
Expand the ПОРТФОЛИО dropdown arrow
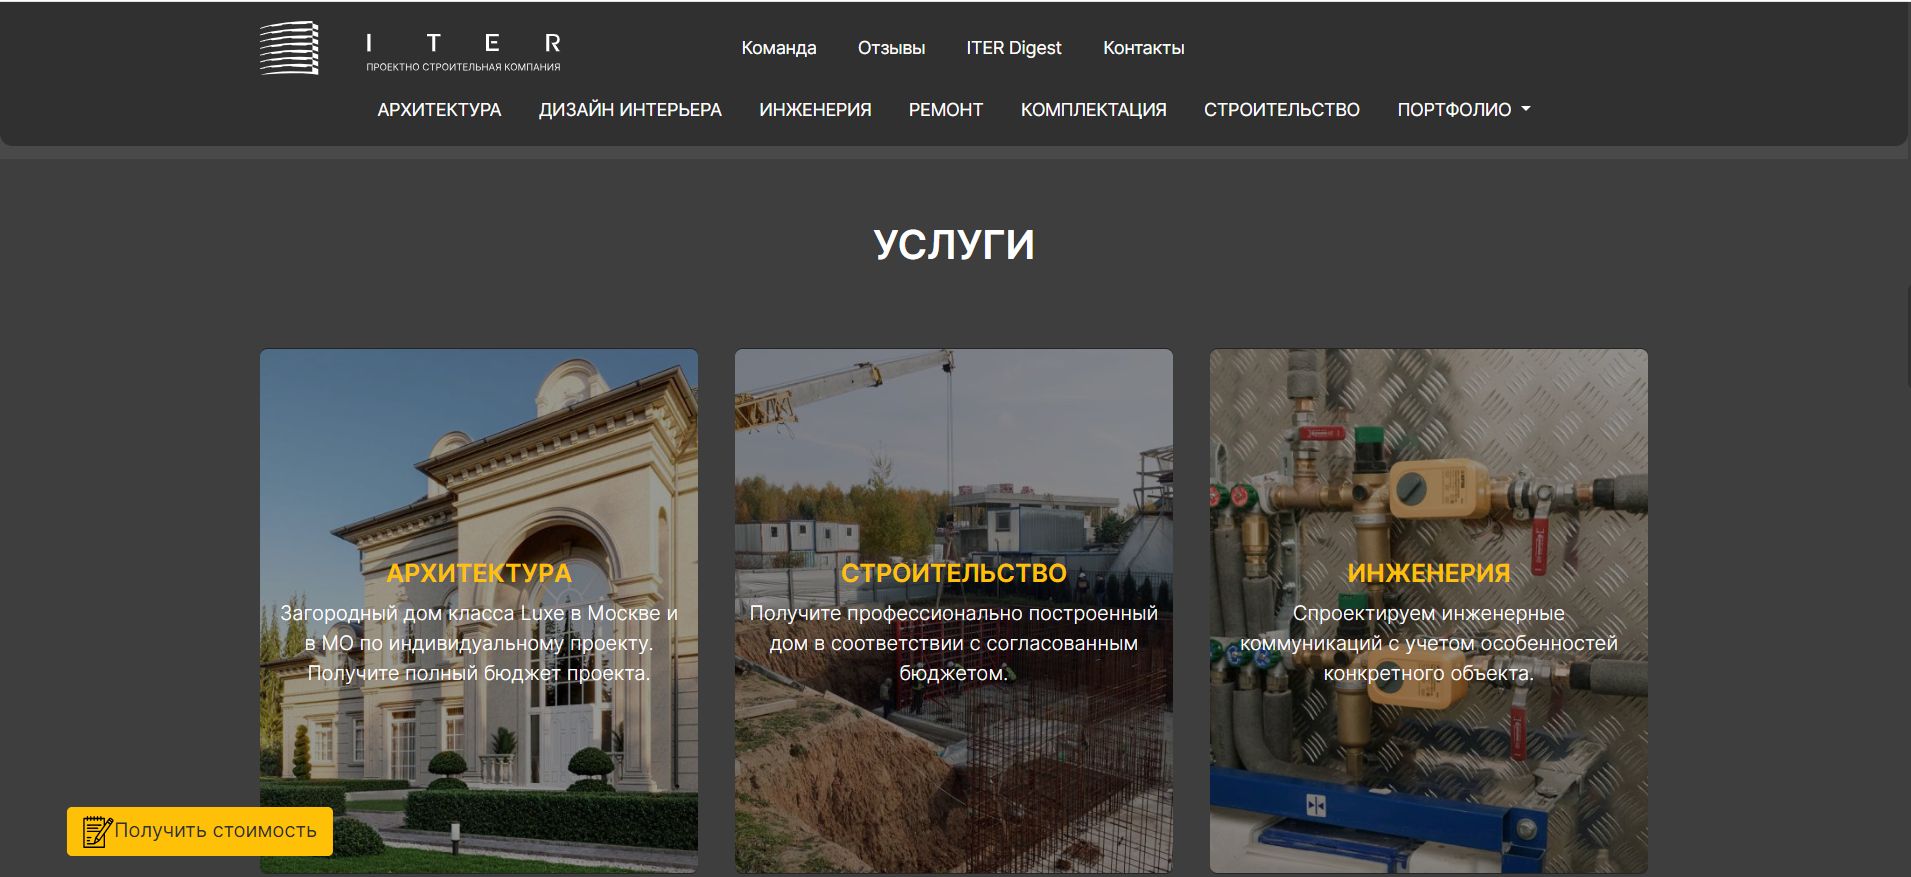(x=1526, y=109)
